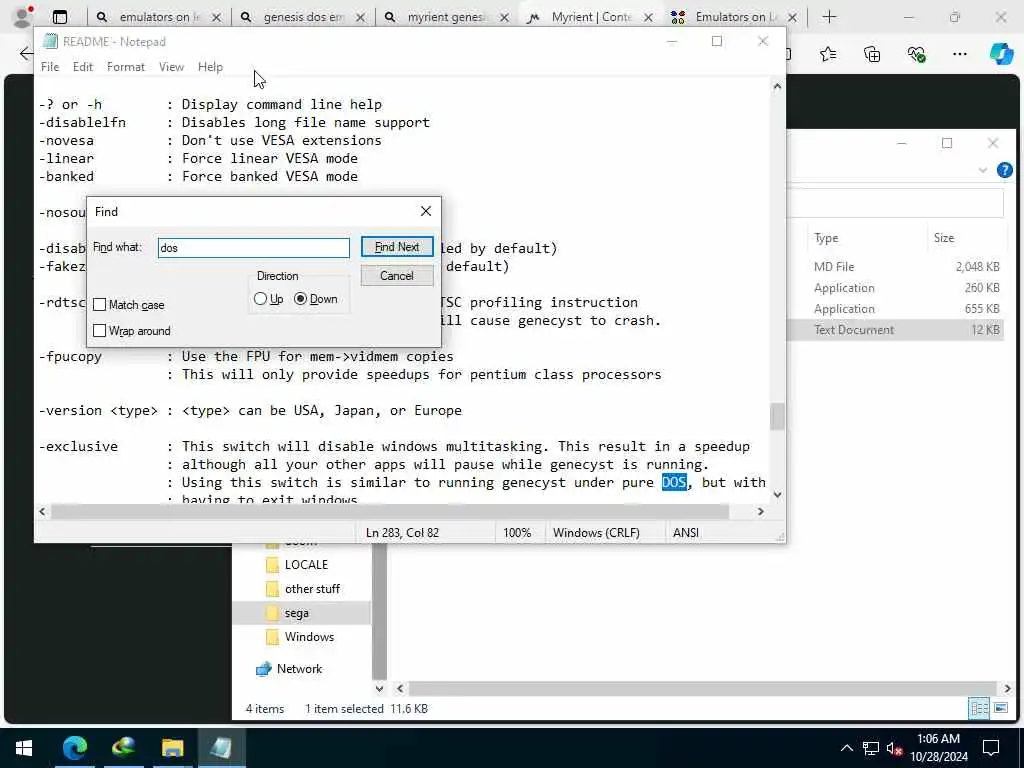
Task: Click Notepad vertical scrollbar thumb
Action: tap(777, 416)
